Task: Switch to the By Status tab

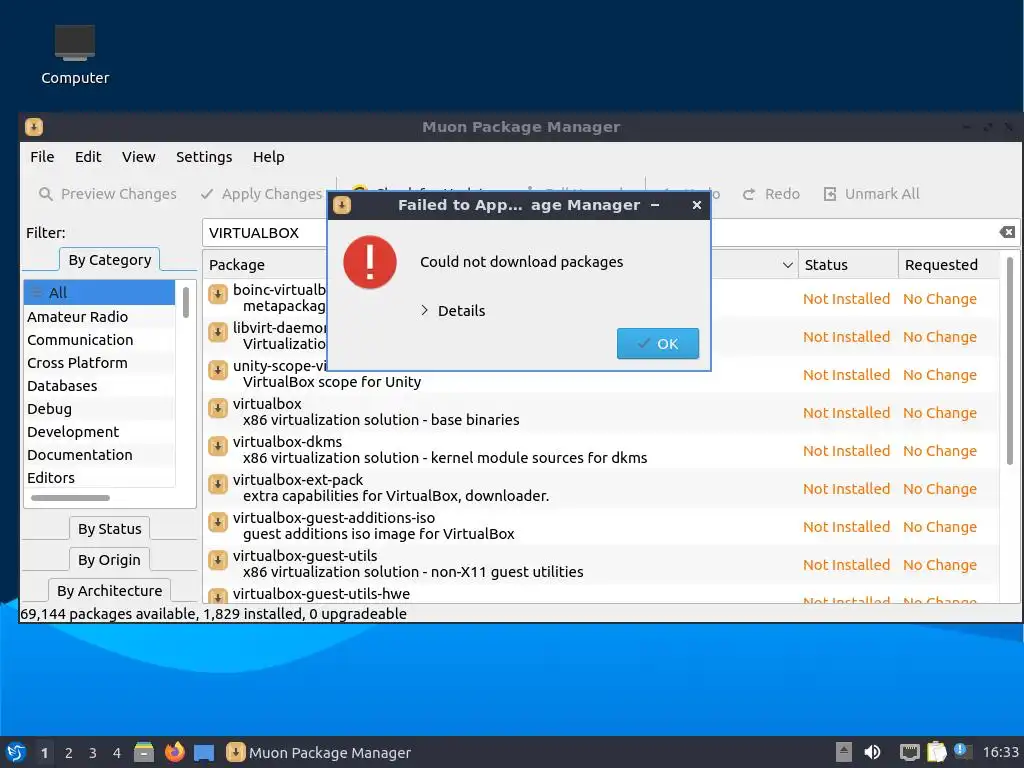Action: 110,529
